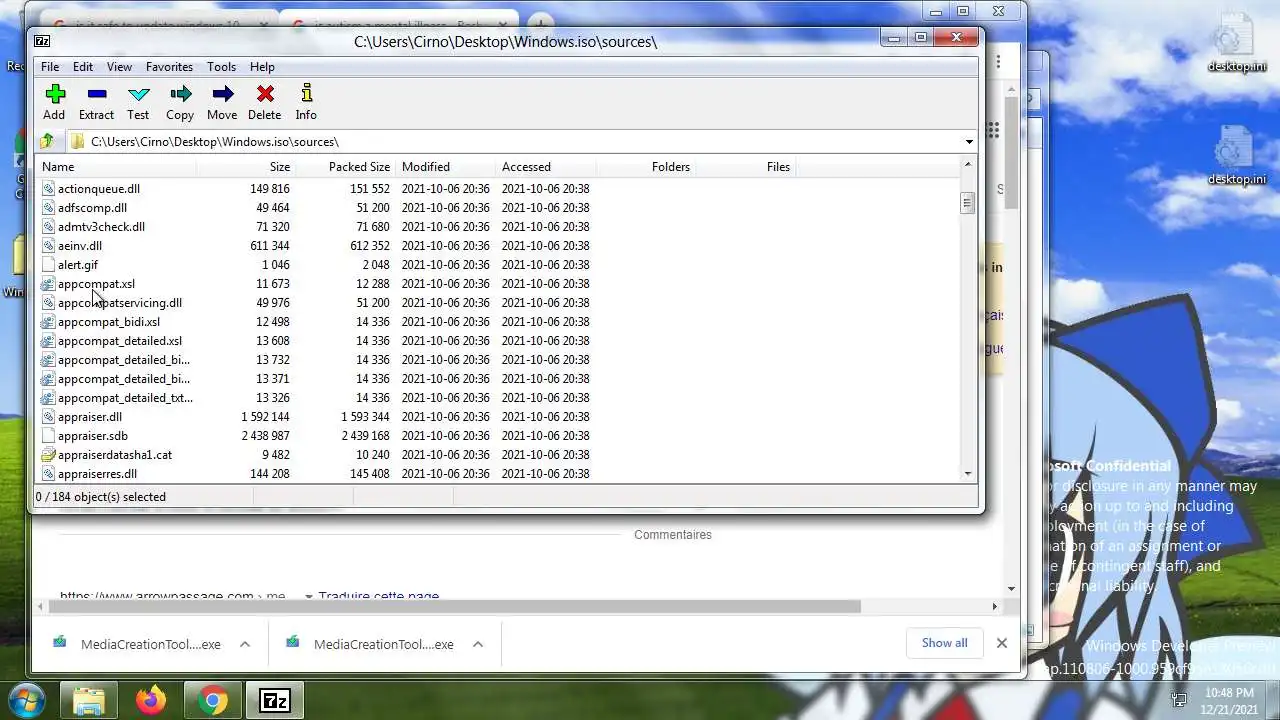Click file list scroll down arrow
The height and width of the screenshot is (720, 1280).
point(967,474)
